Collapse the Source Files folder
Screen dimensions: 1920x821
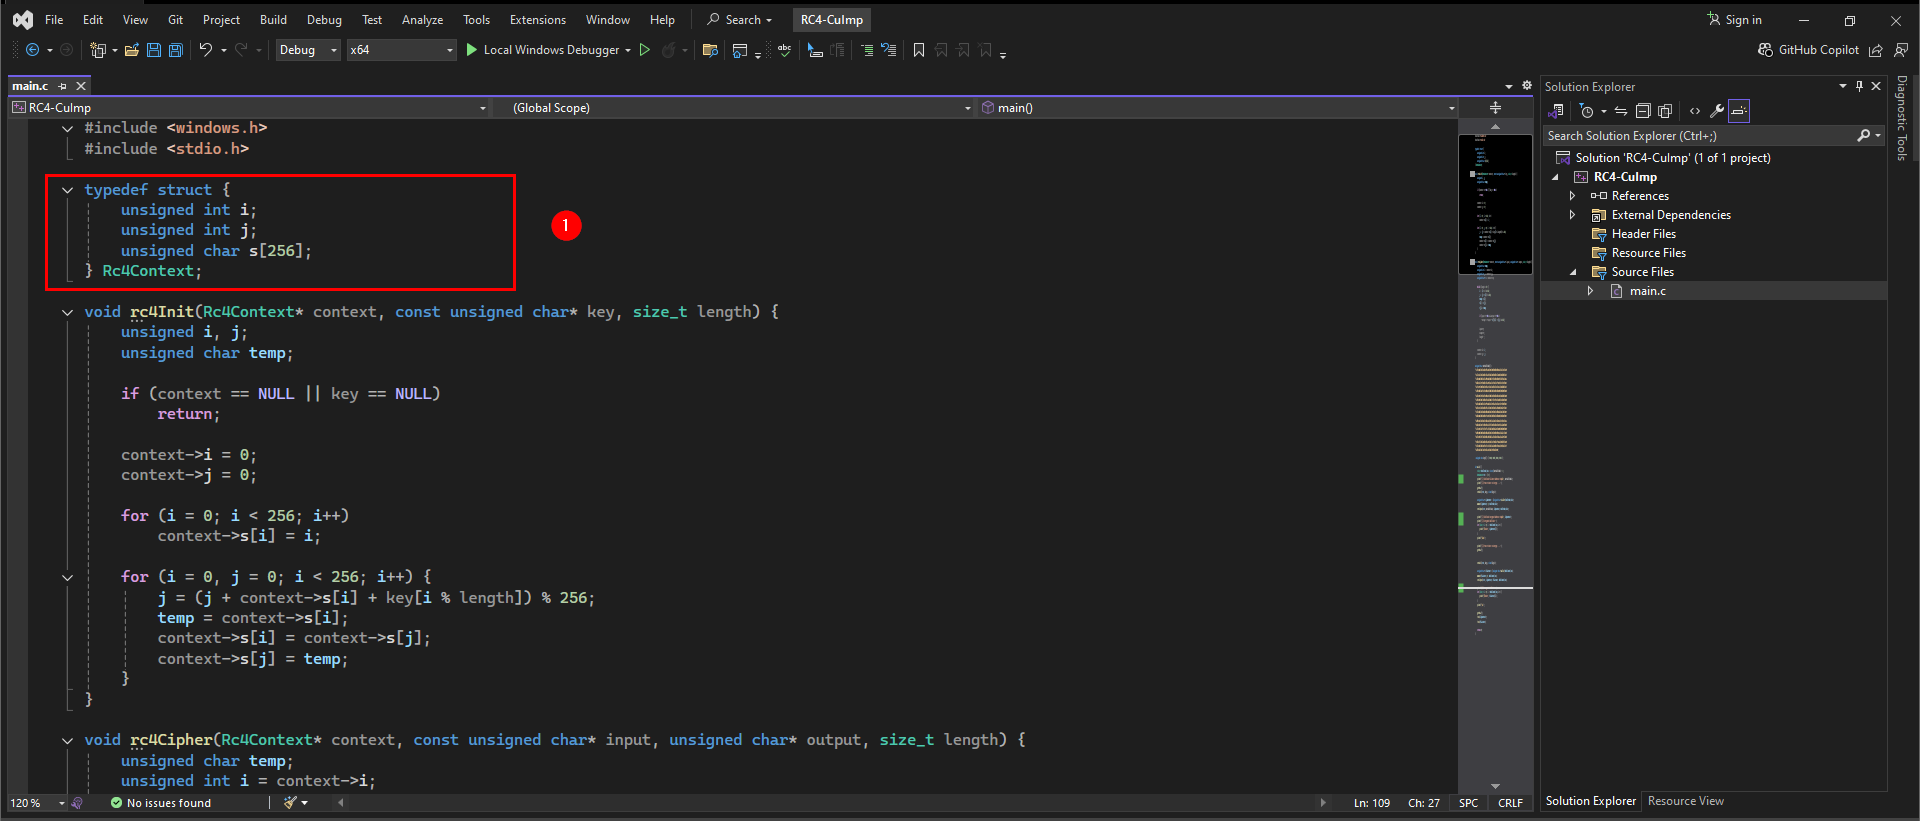click(1573, 272)
